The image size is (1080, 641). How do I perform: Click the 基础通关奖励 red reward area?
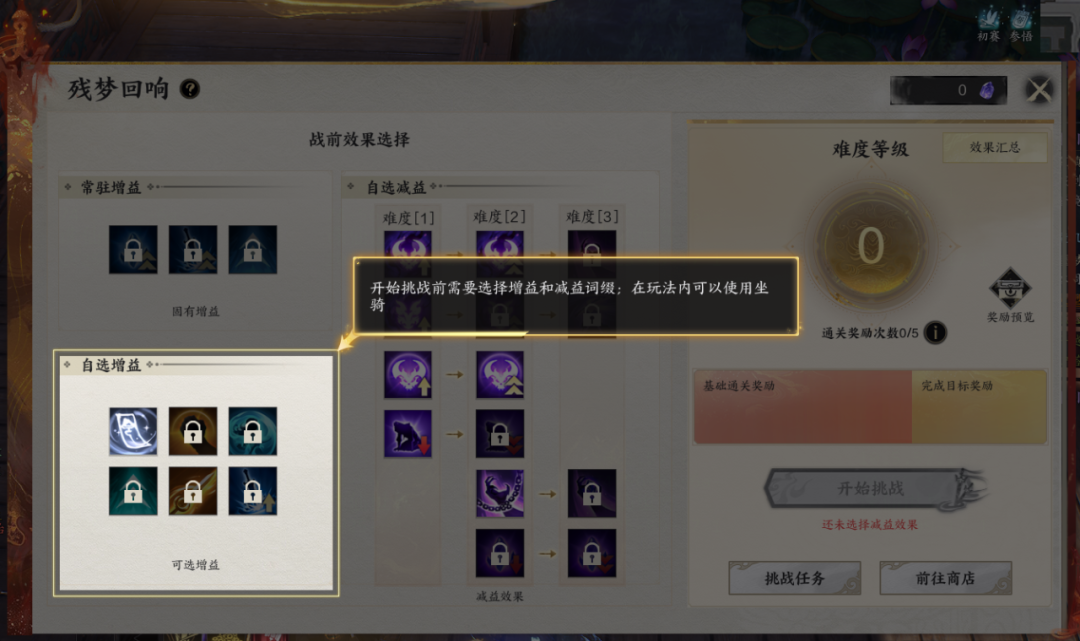(802, 406)
